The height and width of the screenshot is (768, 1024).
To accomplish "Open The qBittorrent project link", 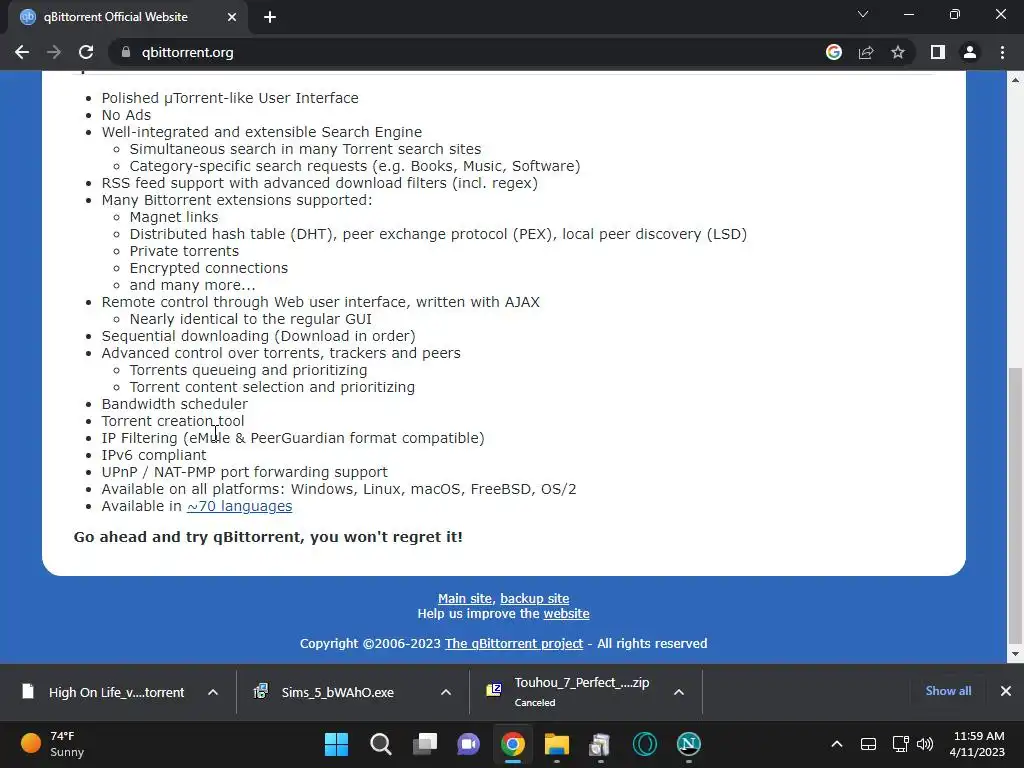I will (x=514, y=643).
